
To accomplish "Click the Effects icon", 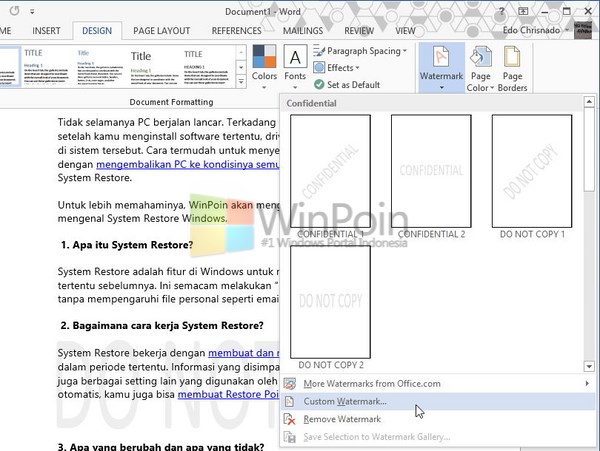I will 319,68.
